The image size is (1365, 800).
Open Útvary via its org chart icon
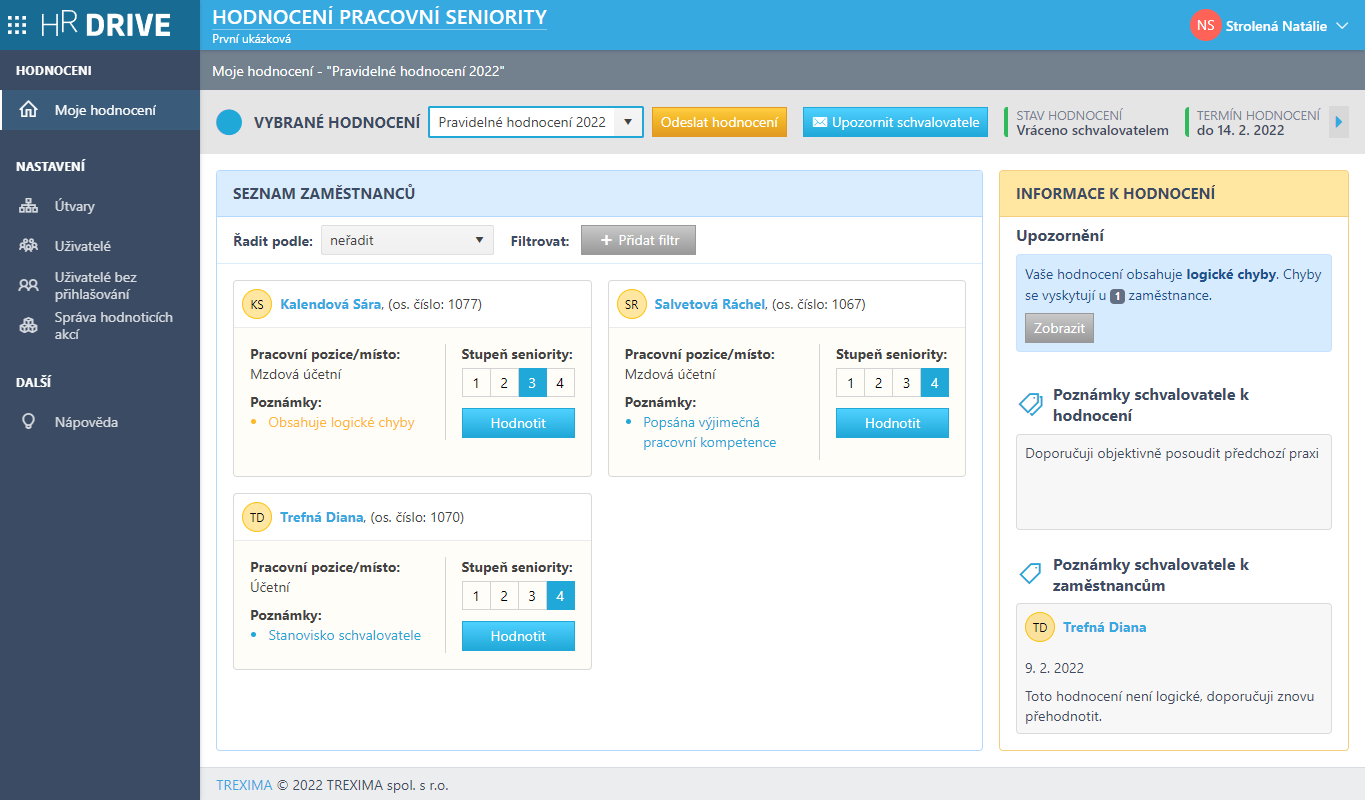point(29,206)
